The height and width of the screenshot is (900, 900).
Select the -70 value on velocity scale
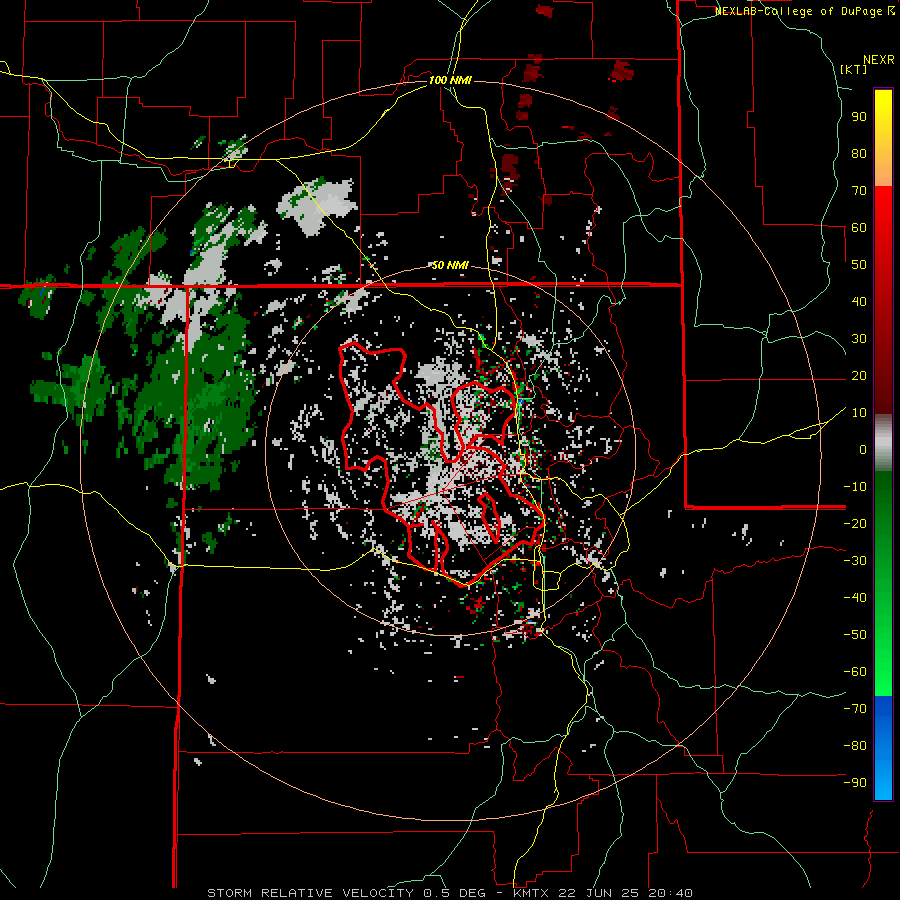coord(855,709)
